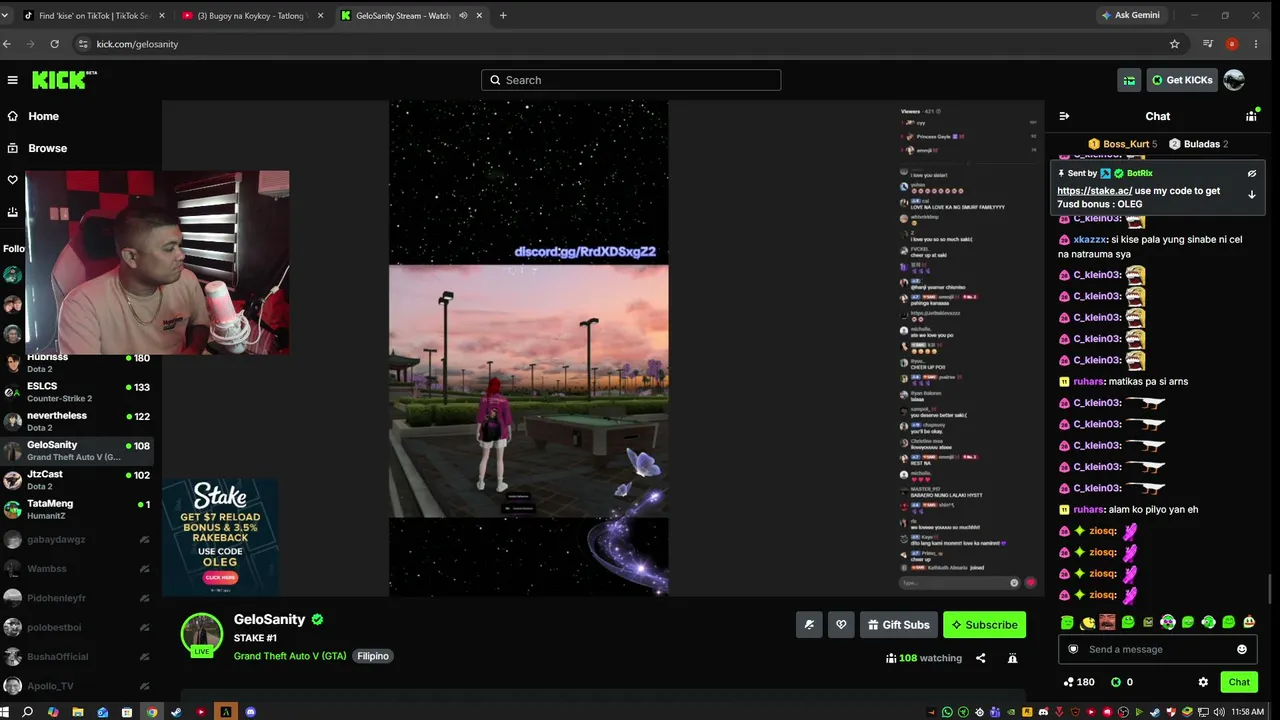Unfollow GeloSanity with the broken heart button
1280x720 pixels.
841,625
